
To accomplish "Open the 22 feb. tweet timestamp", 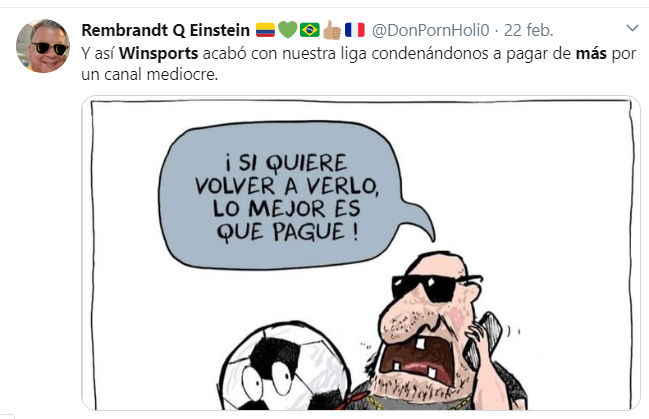I will 529,30.
